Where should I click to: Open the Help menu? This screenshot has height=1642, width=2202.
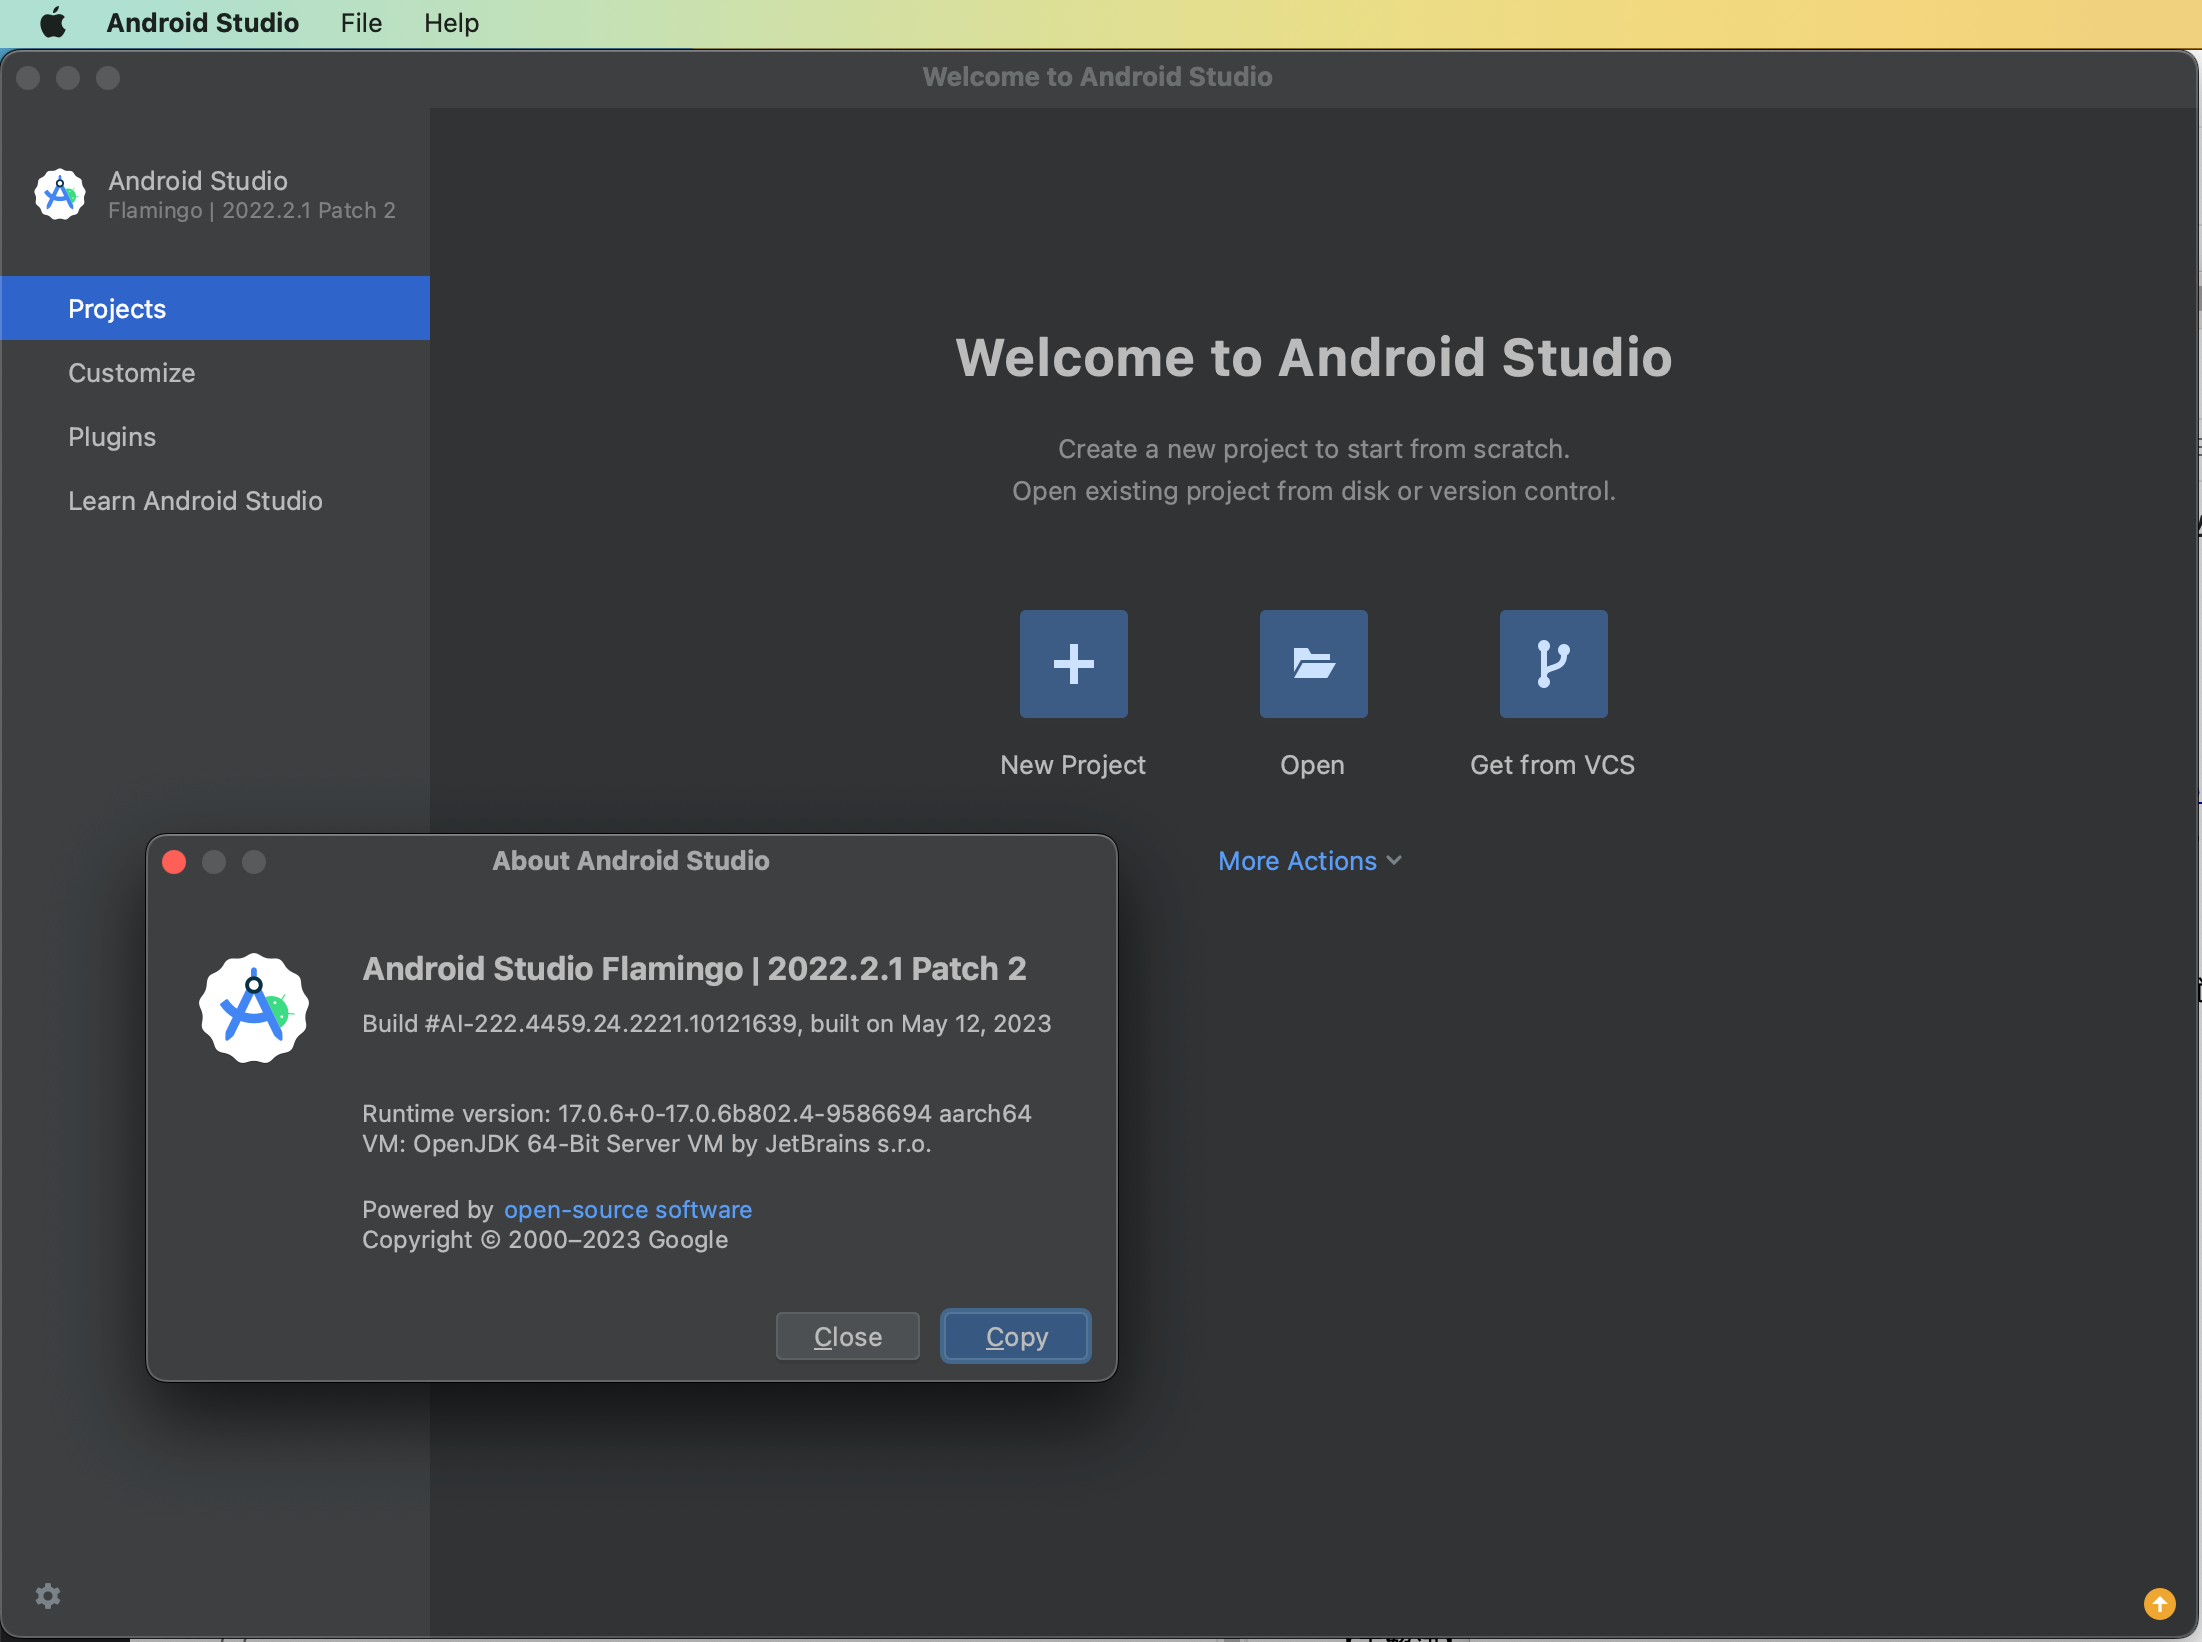point(451,22)
